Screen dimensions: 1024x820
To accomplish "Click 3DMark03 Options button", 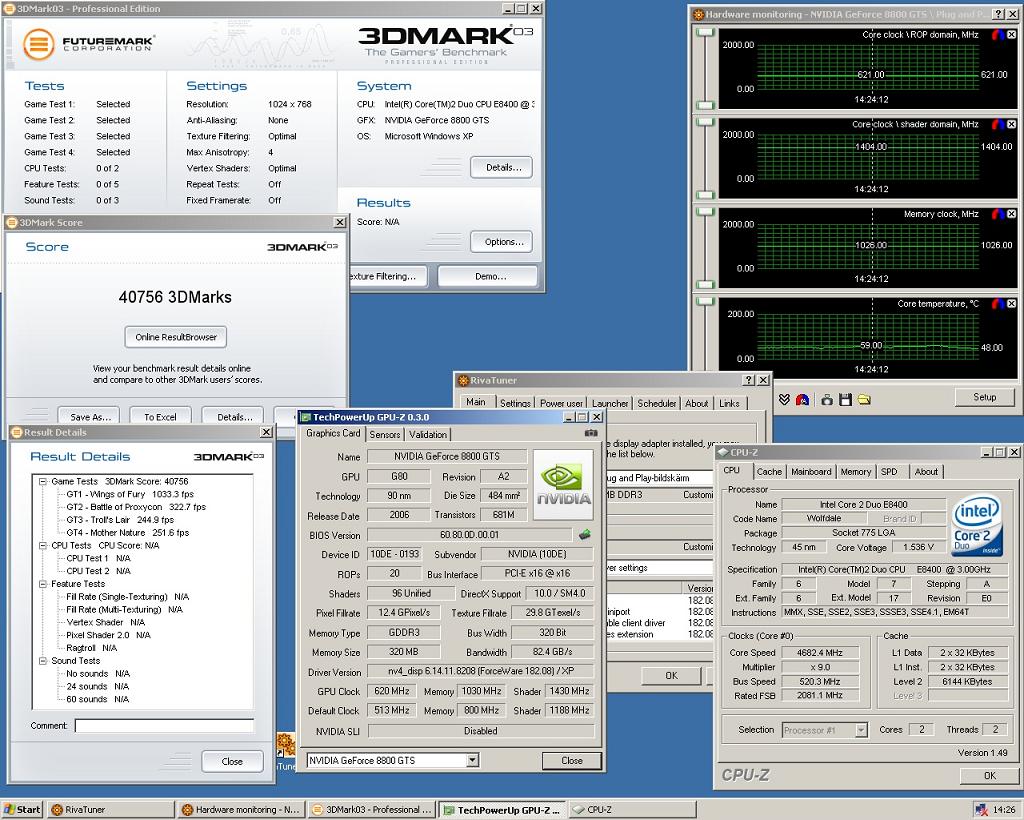I will [502, 242].
